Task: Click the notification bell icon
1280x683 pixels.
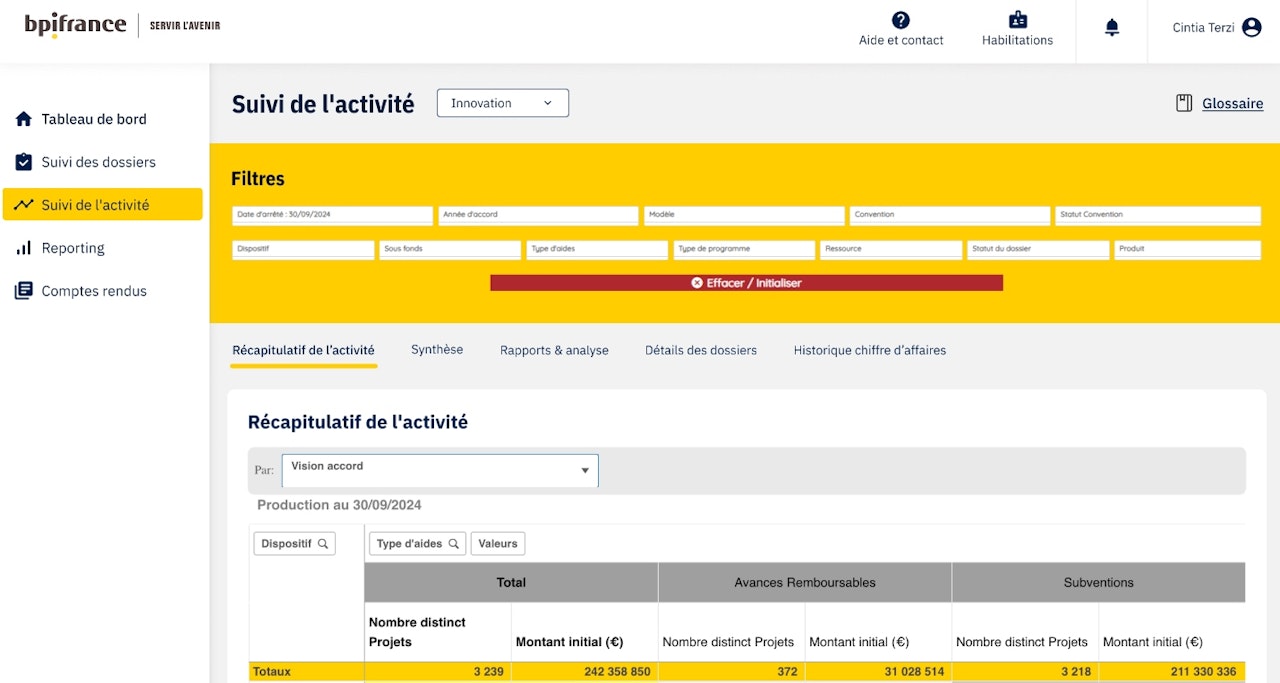Action: [1111, 28]
